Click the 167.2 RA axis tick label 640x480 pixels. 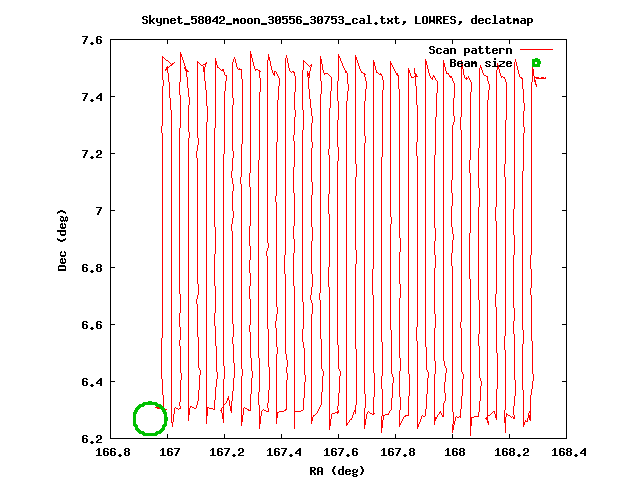[x=227, y=452]
